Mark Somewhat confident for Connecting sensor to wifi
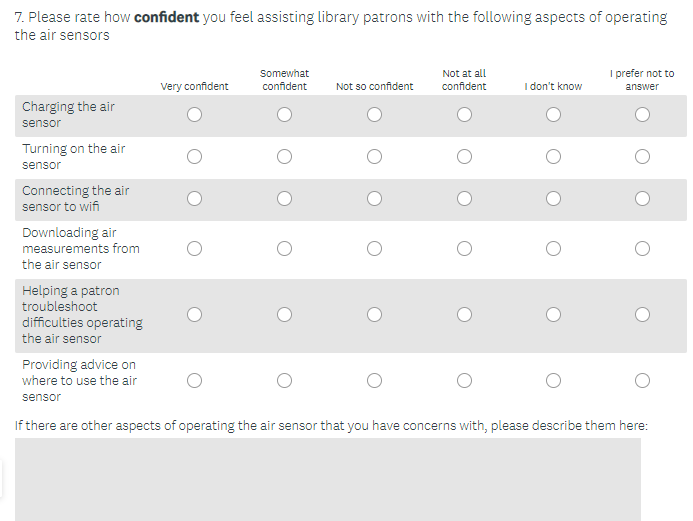 pyautogui.click(x=285, y=198)
